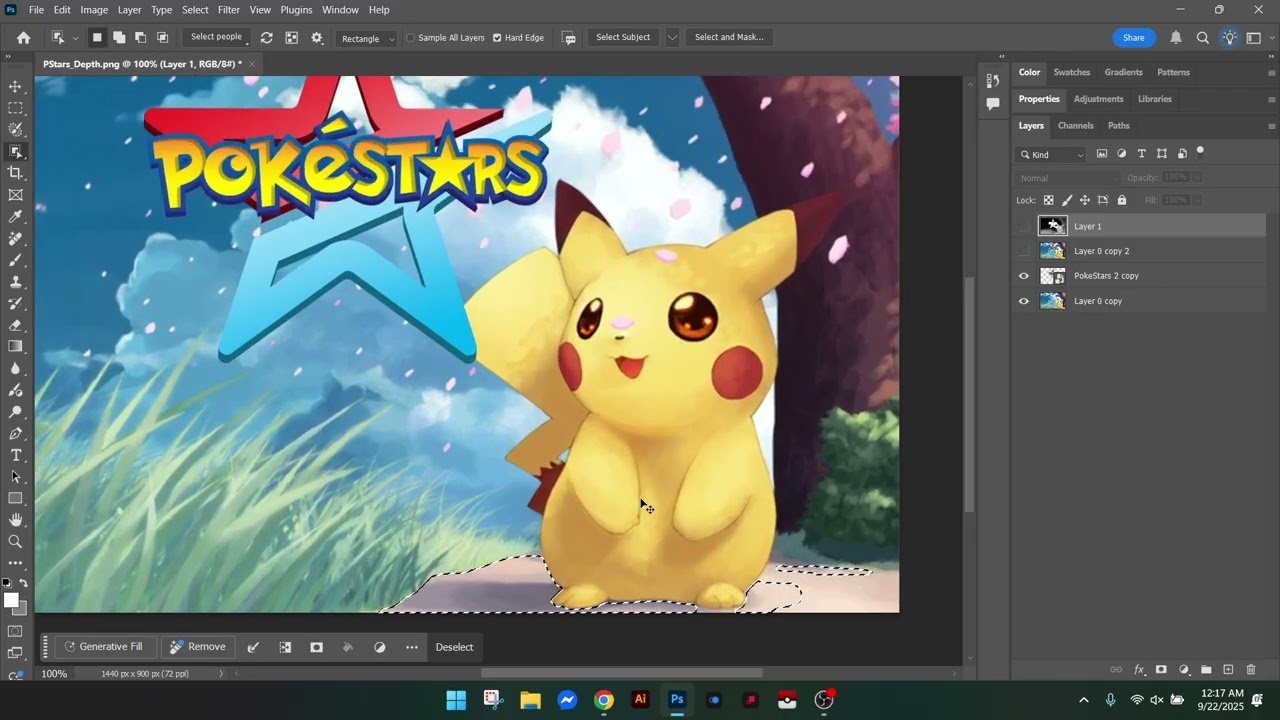The image size is (1280, 720).
Task: Click the foreground color swatch
Action: 11,600
